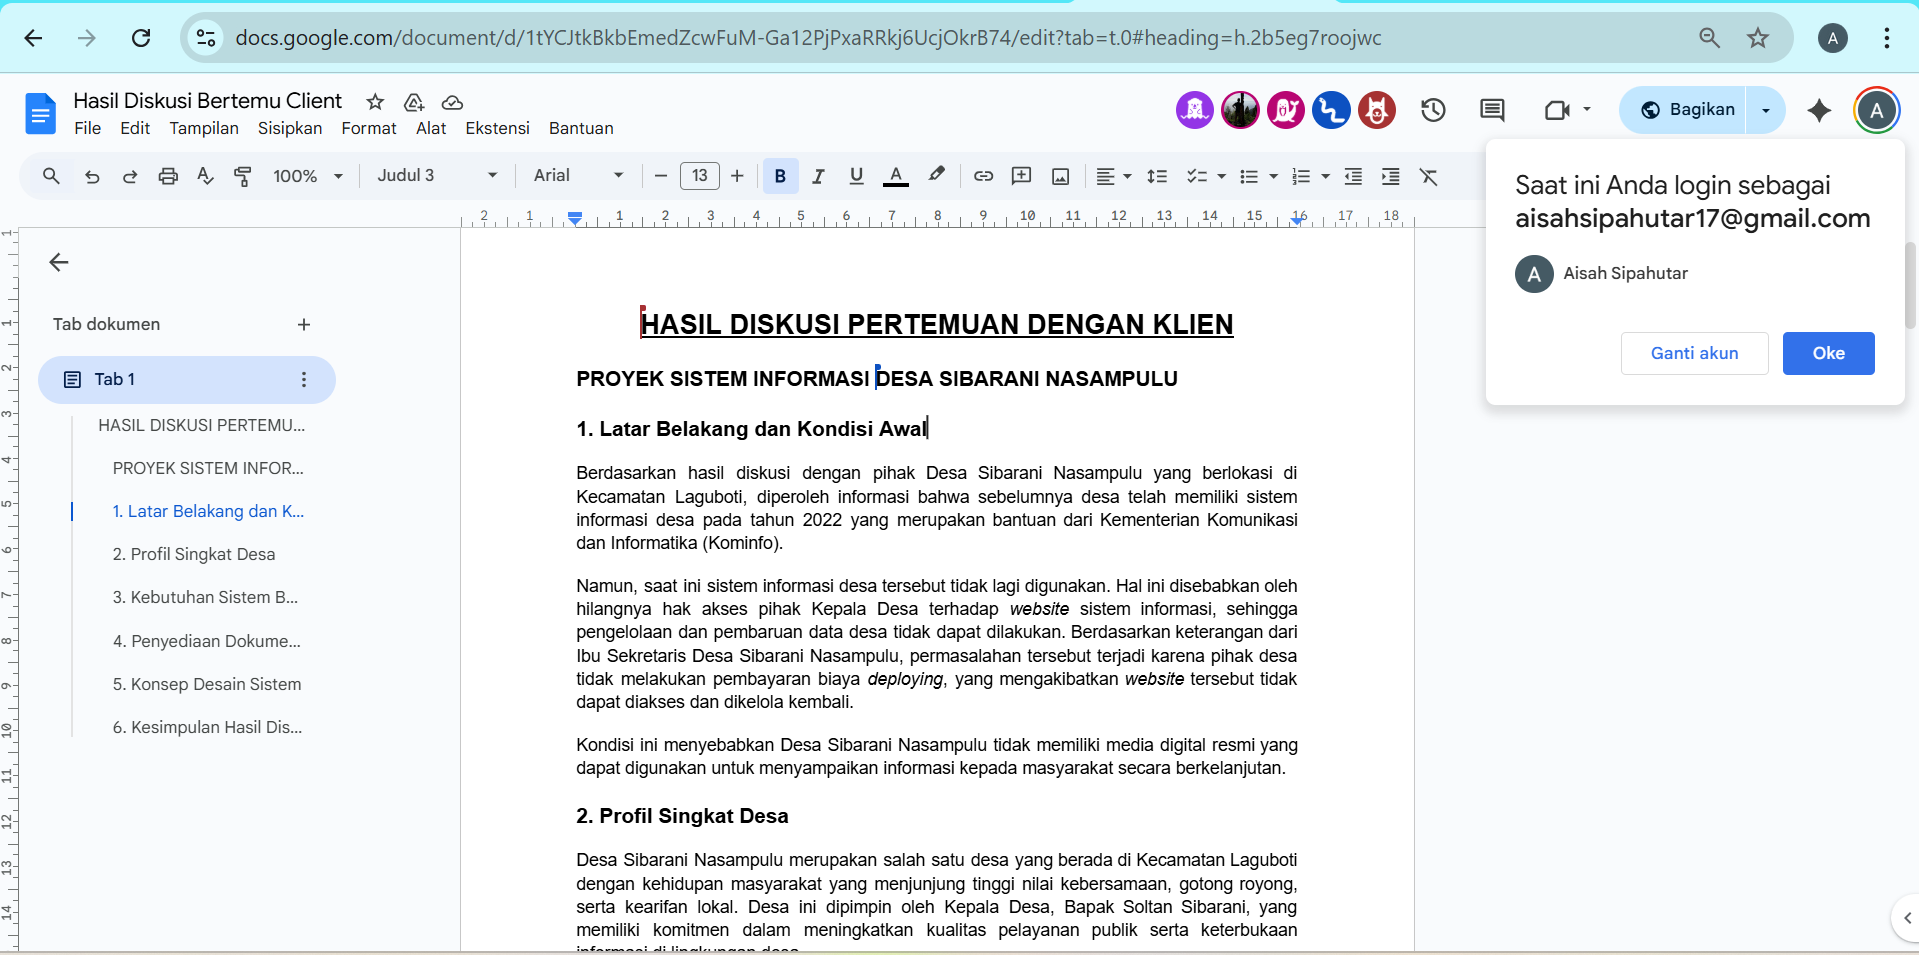The height and width of the screenshot is (955, 1919).
Task: Open the File menu
Action: [x=88, y=128]
